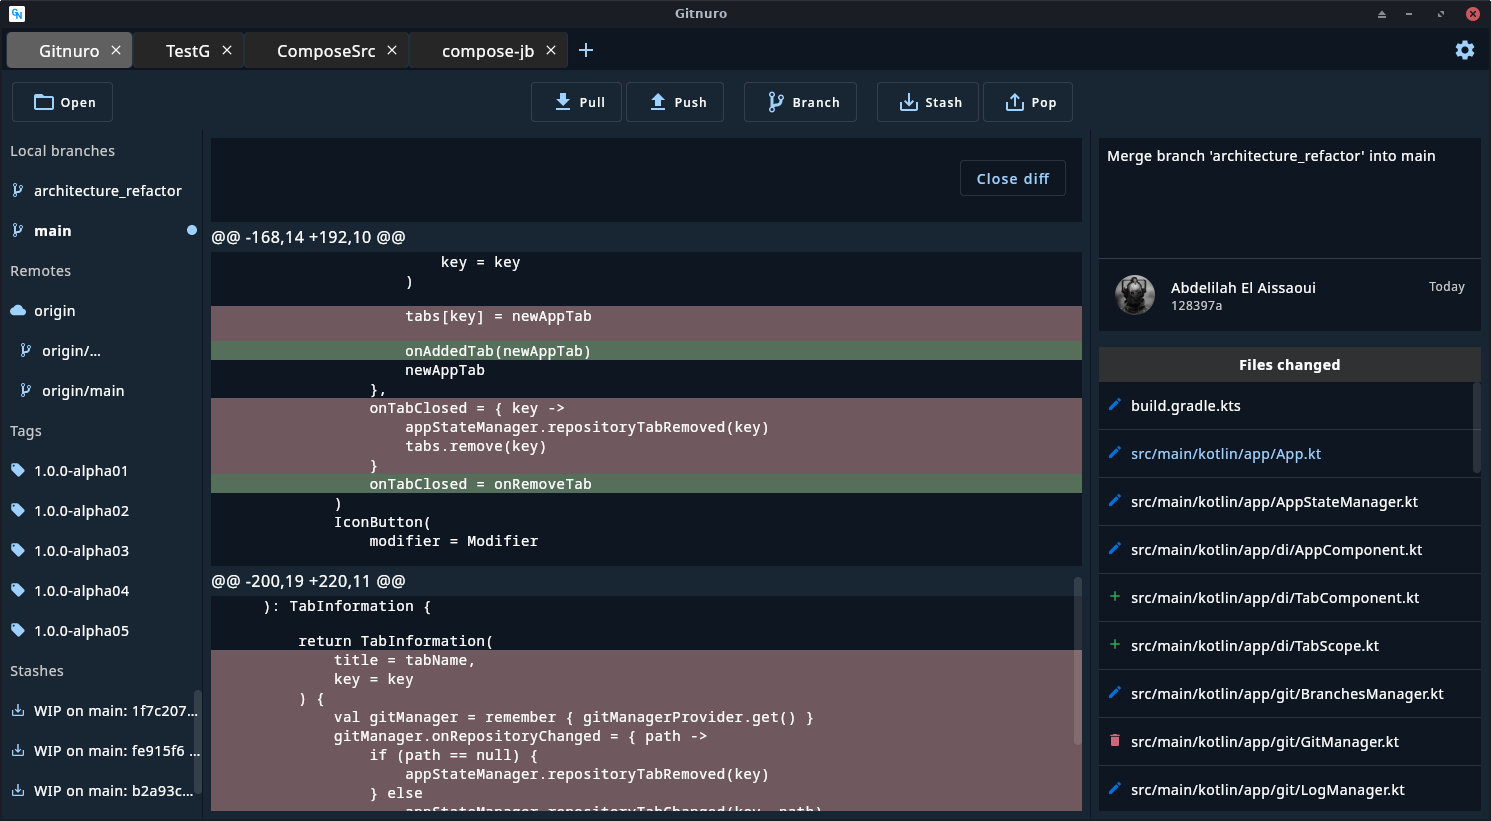1491x821 pixels.
Task: Click the pencil icon beside LogManager.kt
Action: (x=1115, y=788)
